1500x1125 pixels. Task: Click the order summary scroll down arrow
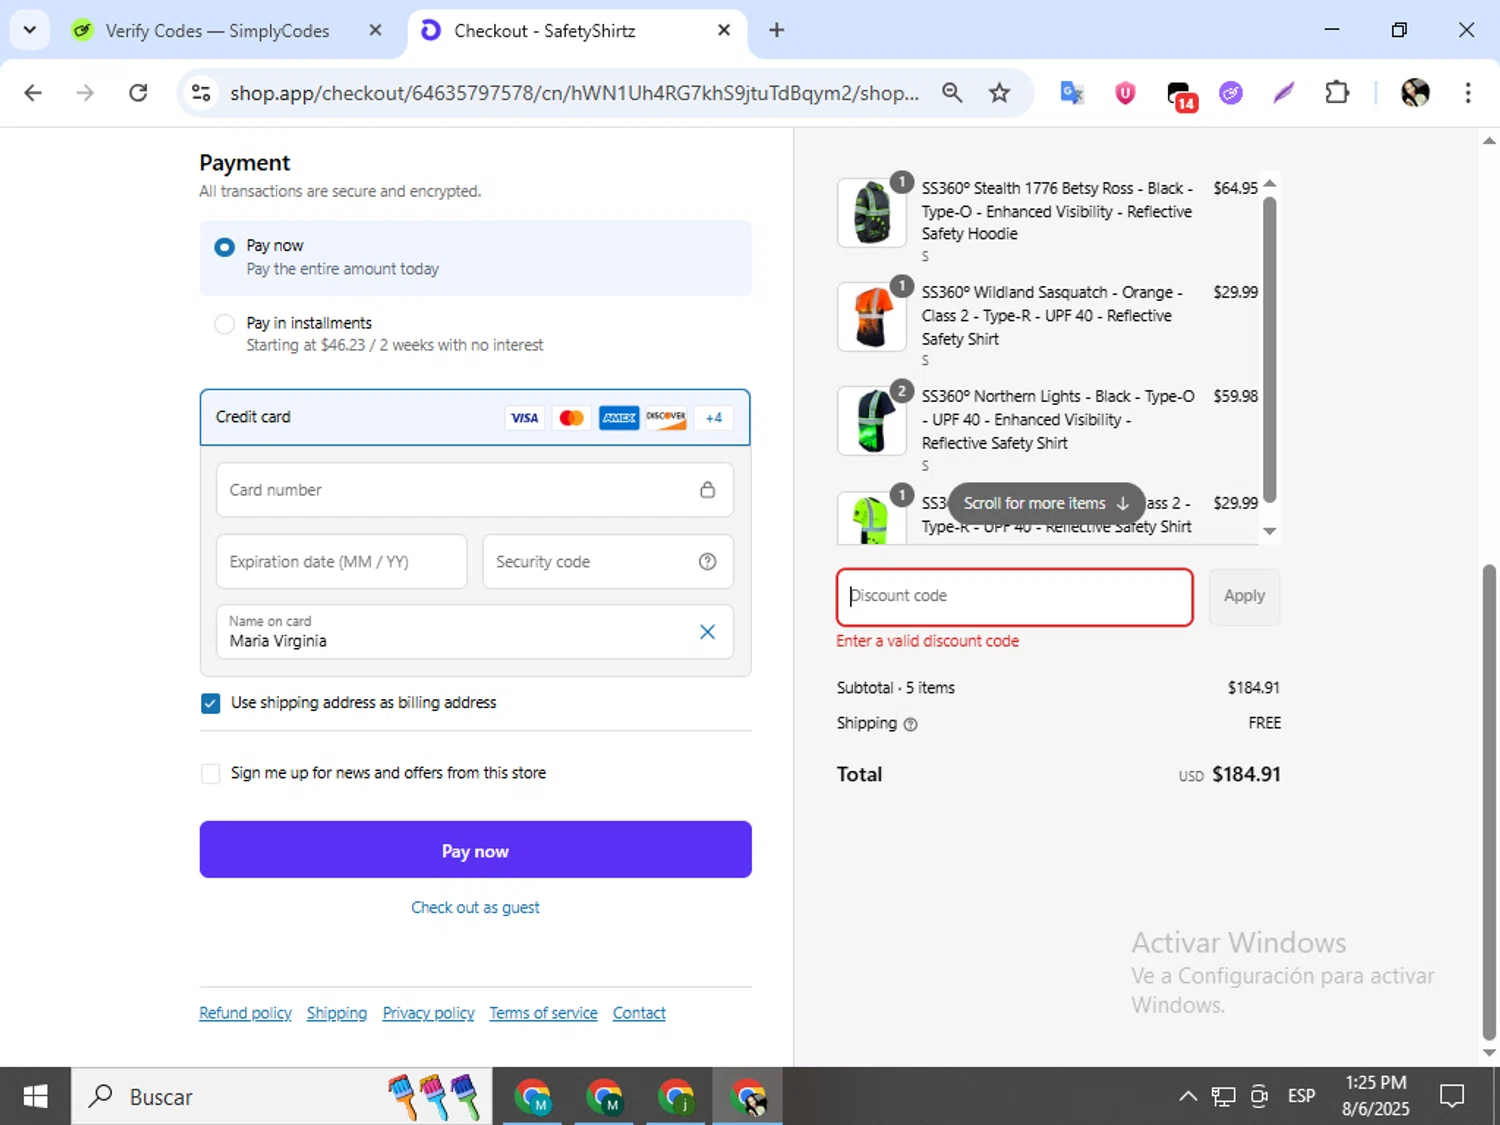tap(1270, 531)
